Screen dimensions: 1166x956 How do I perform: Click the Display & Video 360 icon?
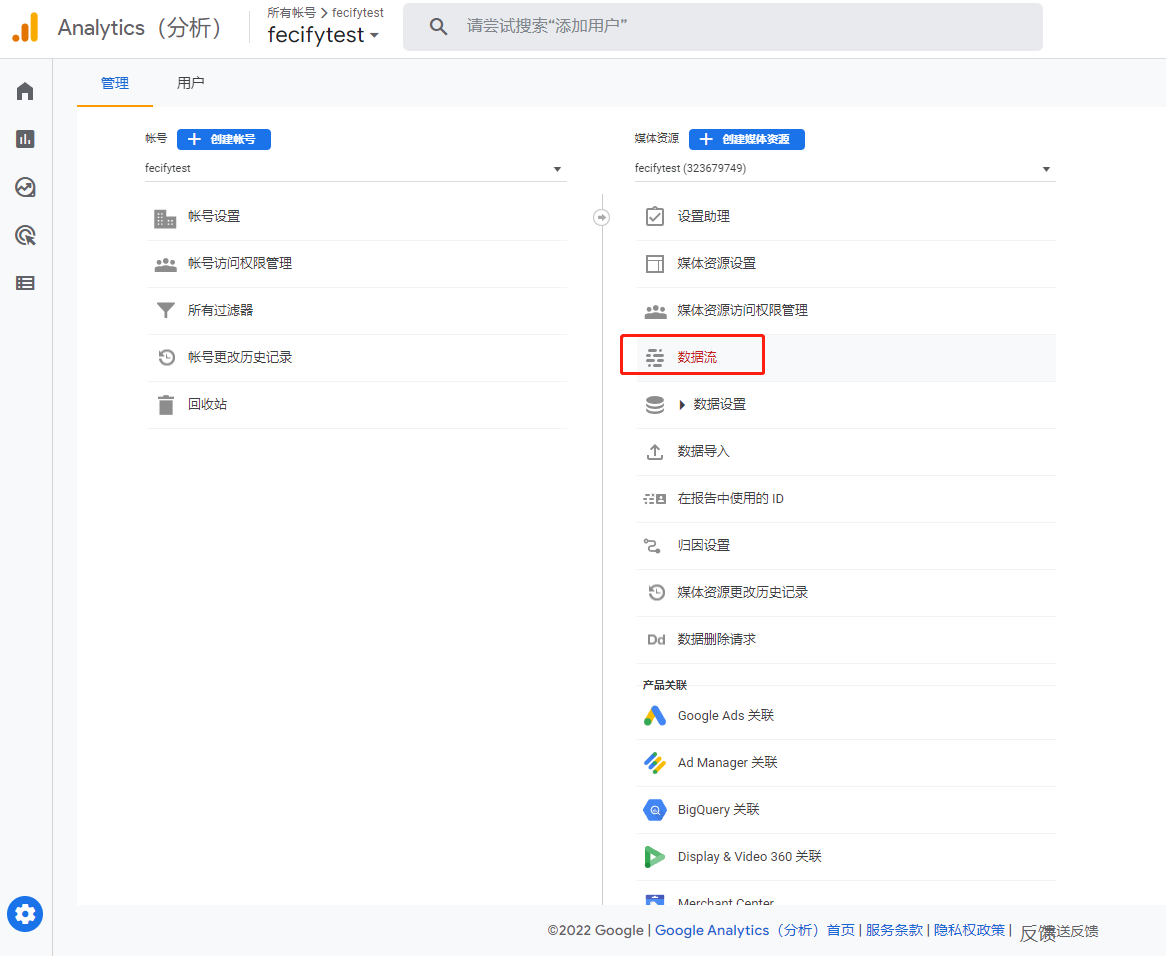click(654, 857)
